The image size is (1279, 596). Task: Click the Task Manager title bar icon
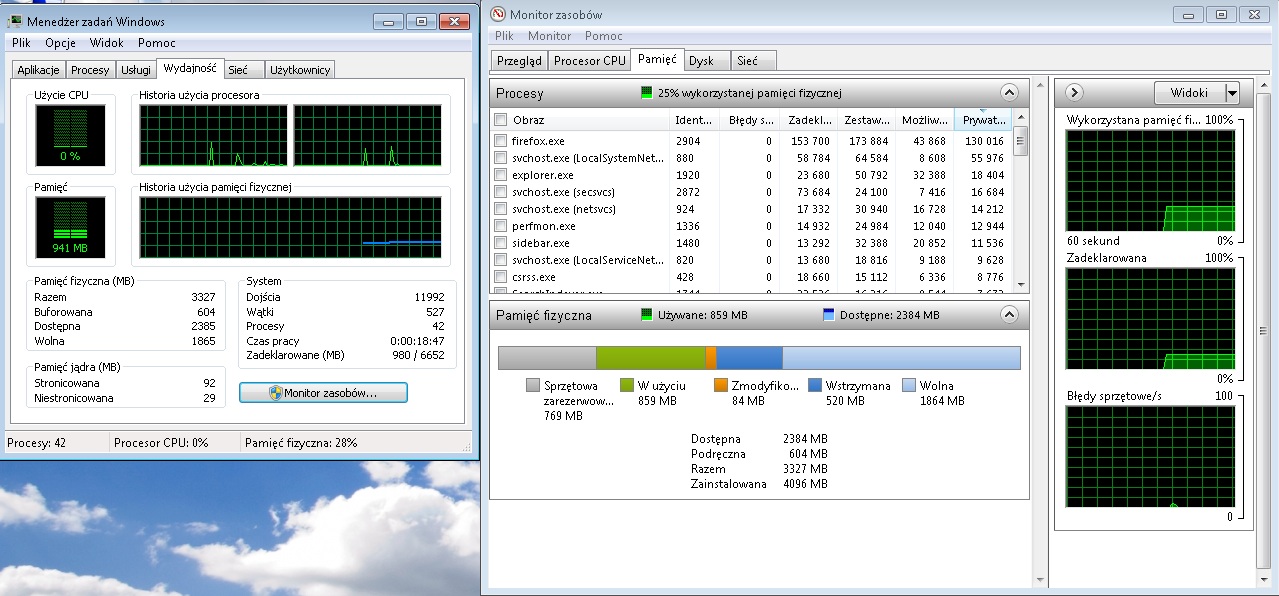(x=15, y=21)
